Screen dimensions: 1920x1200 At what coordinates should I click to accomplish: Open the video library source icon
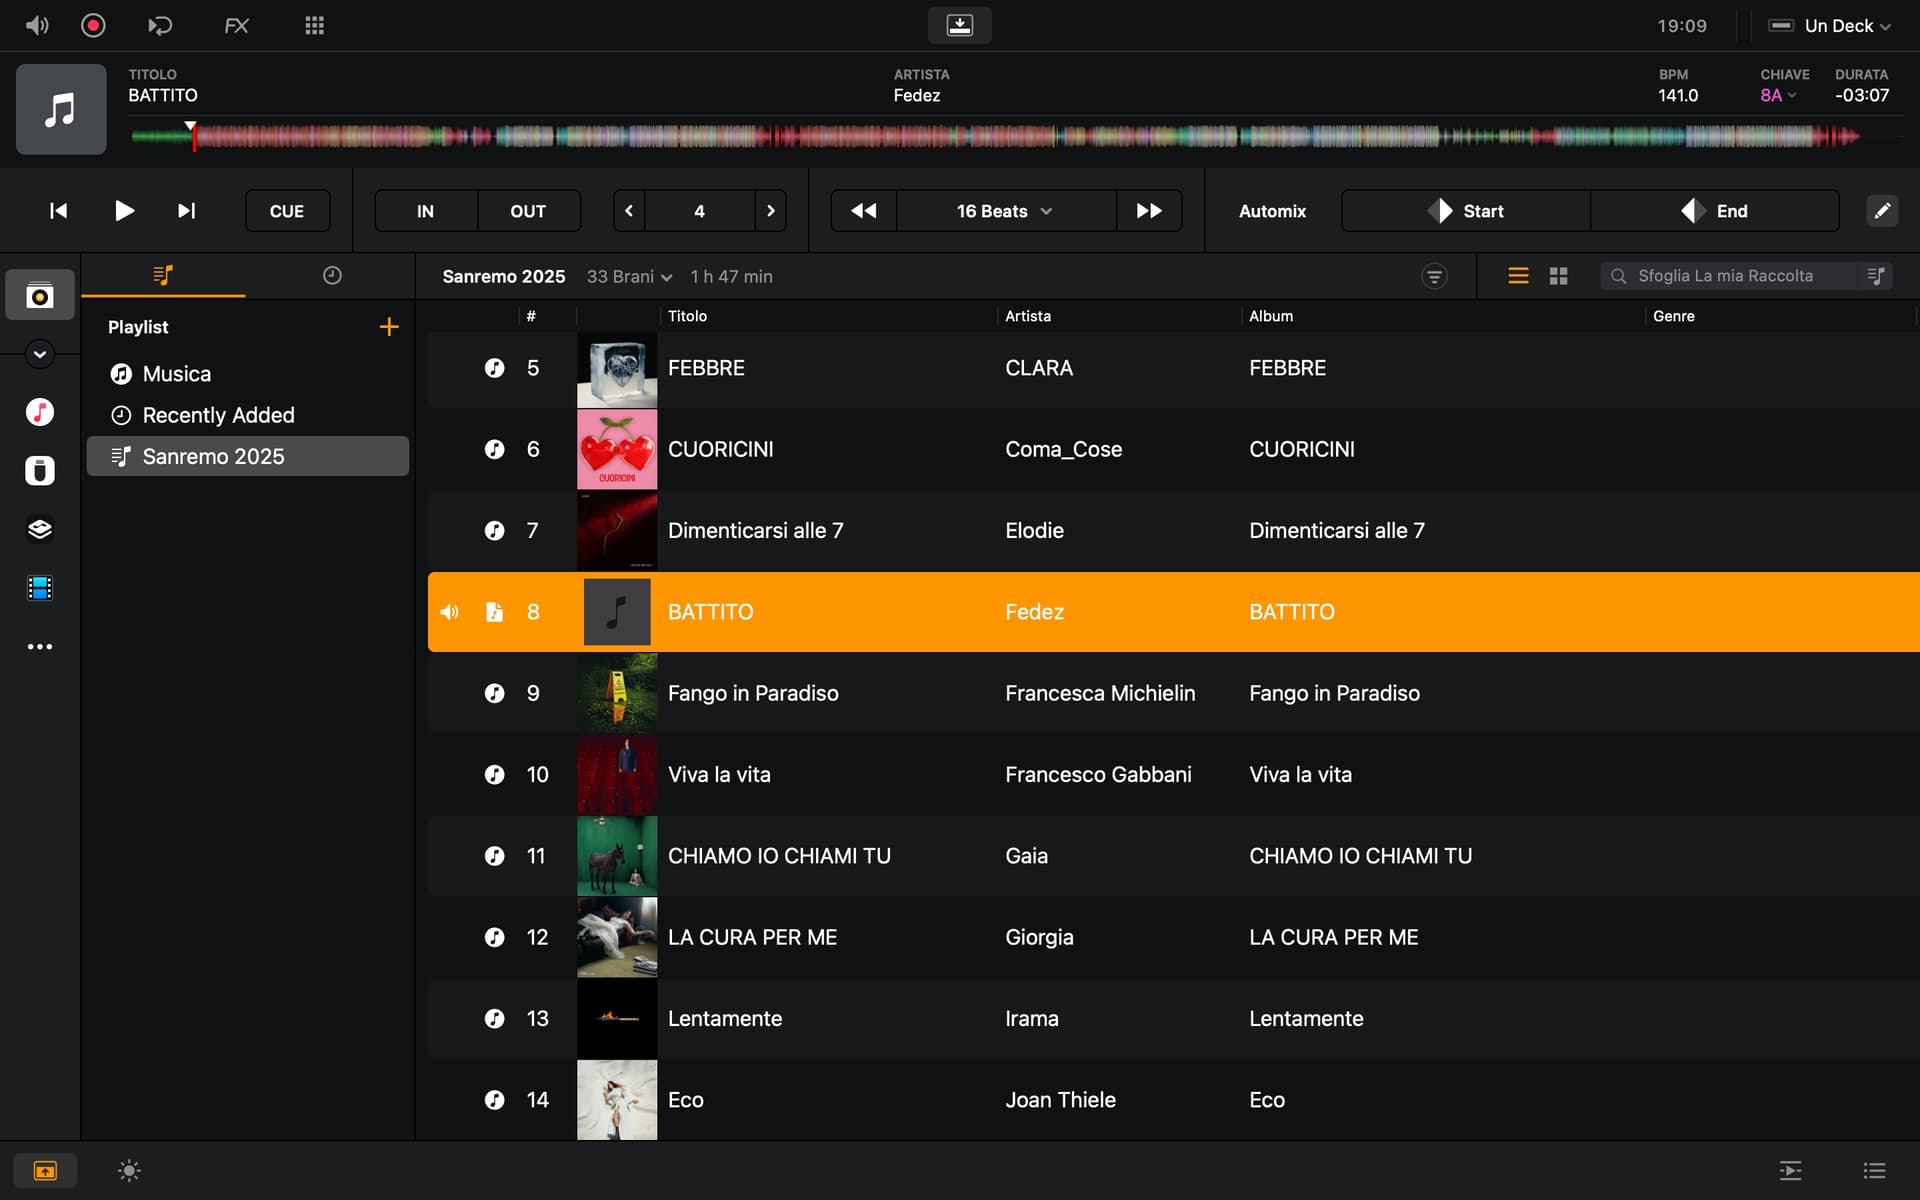coord(40,588)
